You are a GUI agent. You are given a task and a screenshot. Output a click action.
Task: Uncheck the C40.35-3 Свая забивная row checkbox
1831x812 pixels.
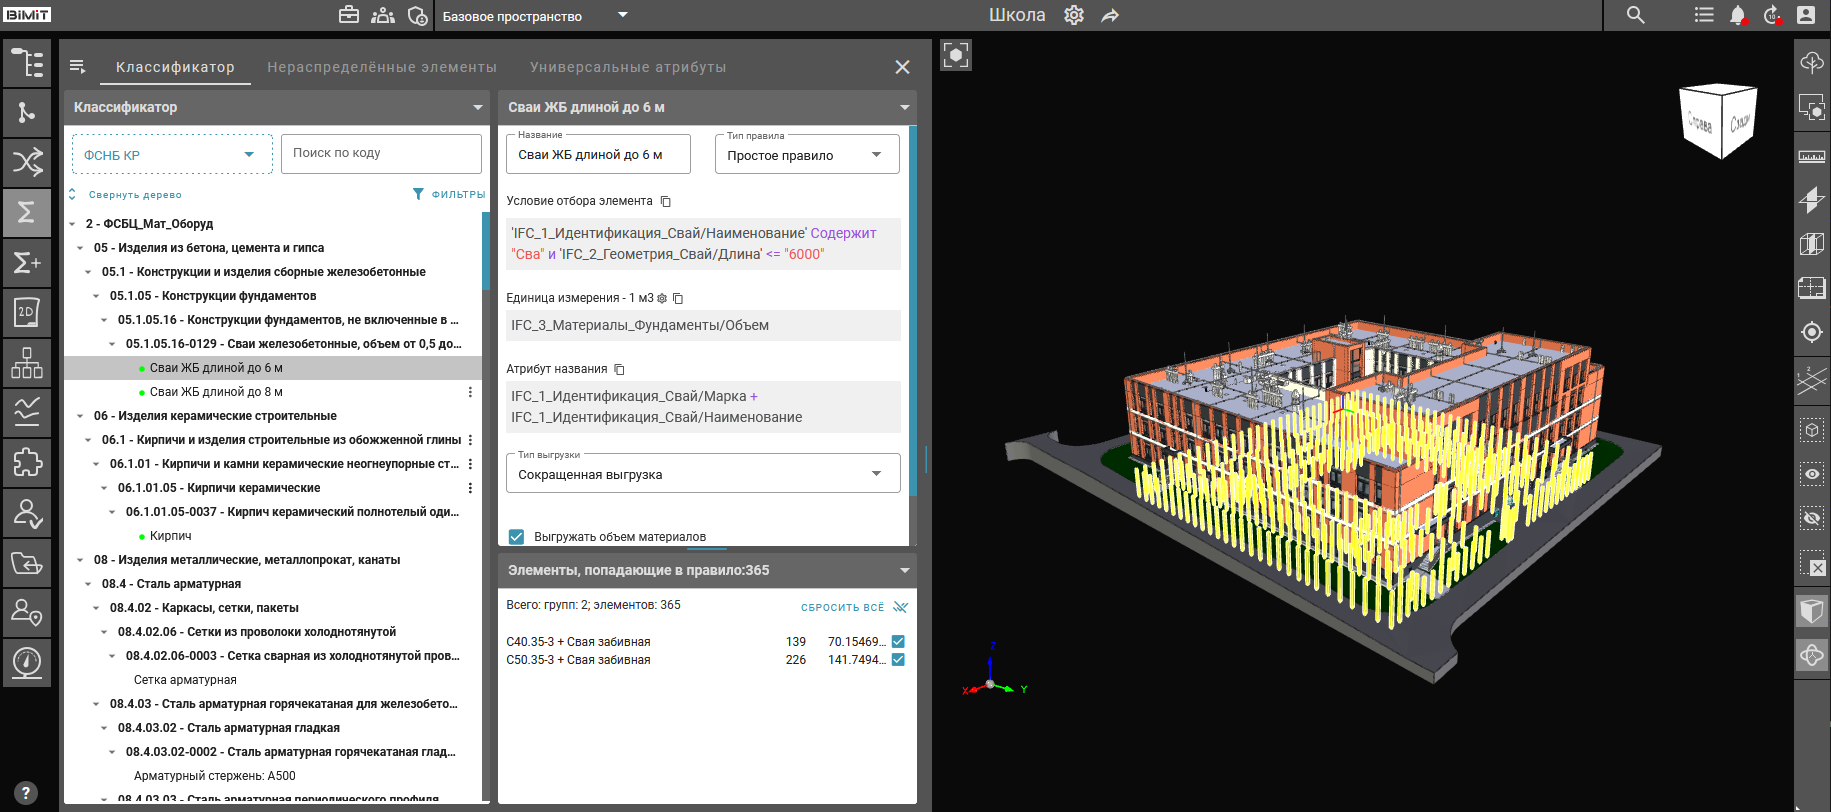(x=898, y=642)
